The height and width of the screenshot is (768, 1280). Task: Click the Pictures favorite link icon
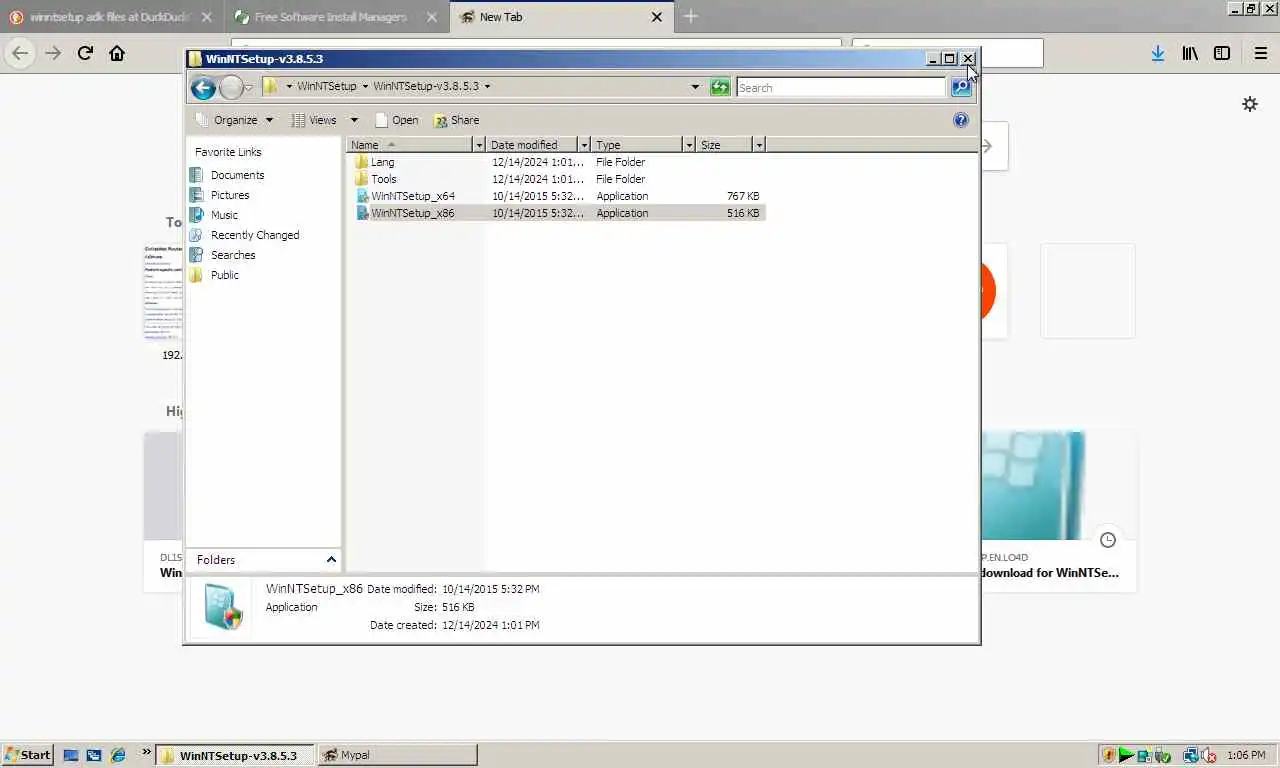tap(197, 195)
